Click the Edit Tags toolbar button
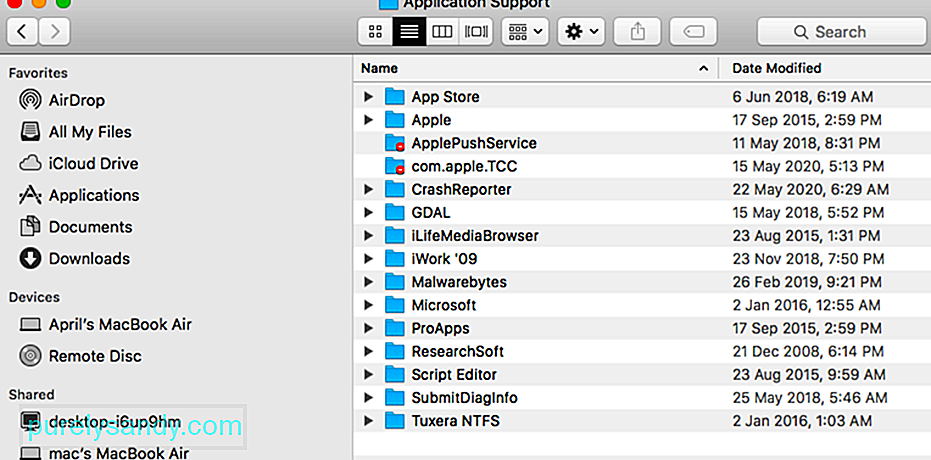The height and width of the screenshot is (460, 931). click(694, 31)
